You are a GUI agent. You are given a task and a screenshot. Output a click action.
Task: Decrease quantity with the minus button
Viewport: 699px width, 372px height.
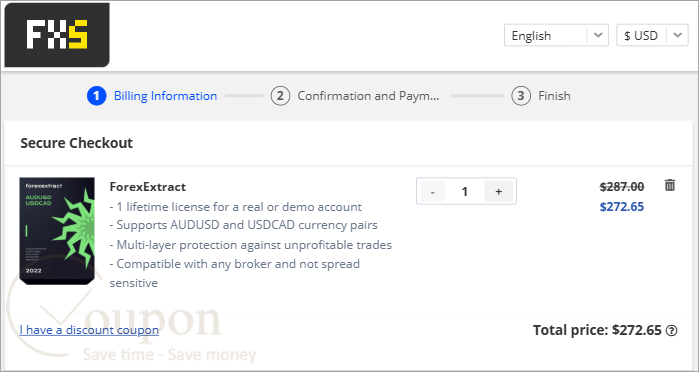(x=432, y=191)
